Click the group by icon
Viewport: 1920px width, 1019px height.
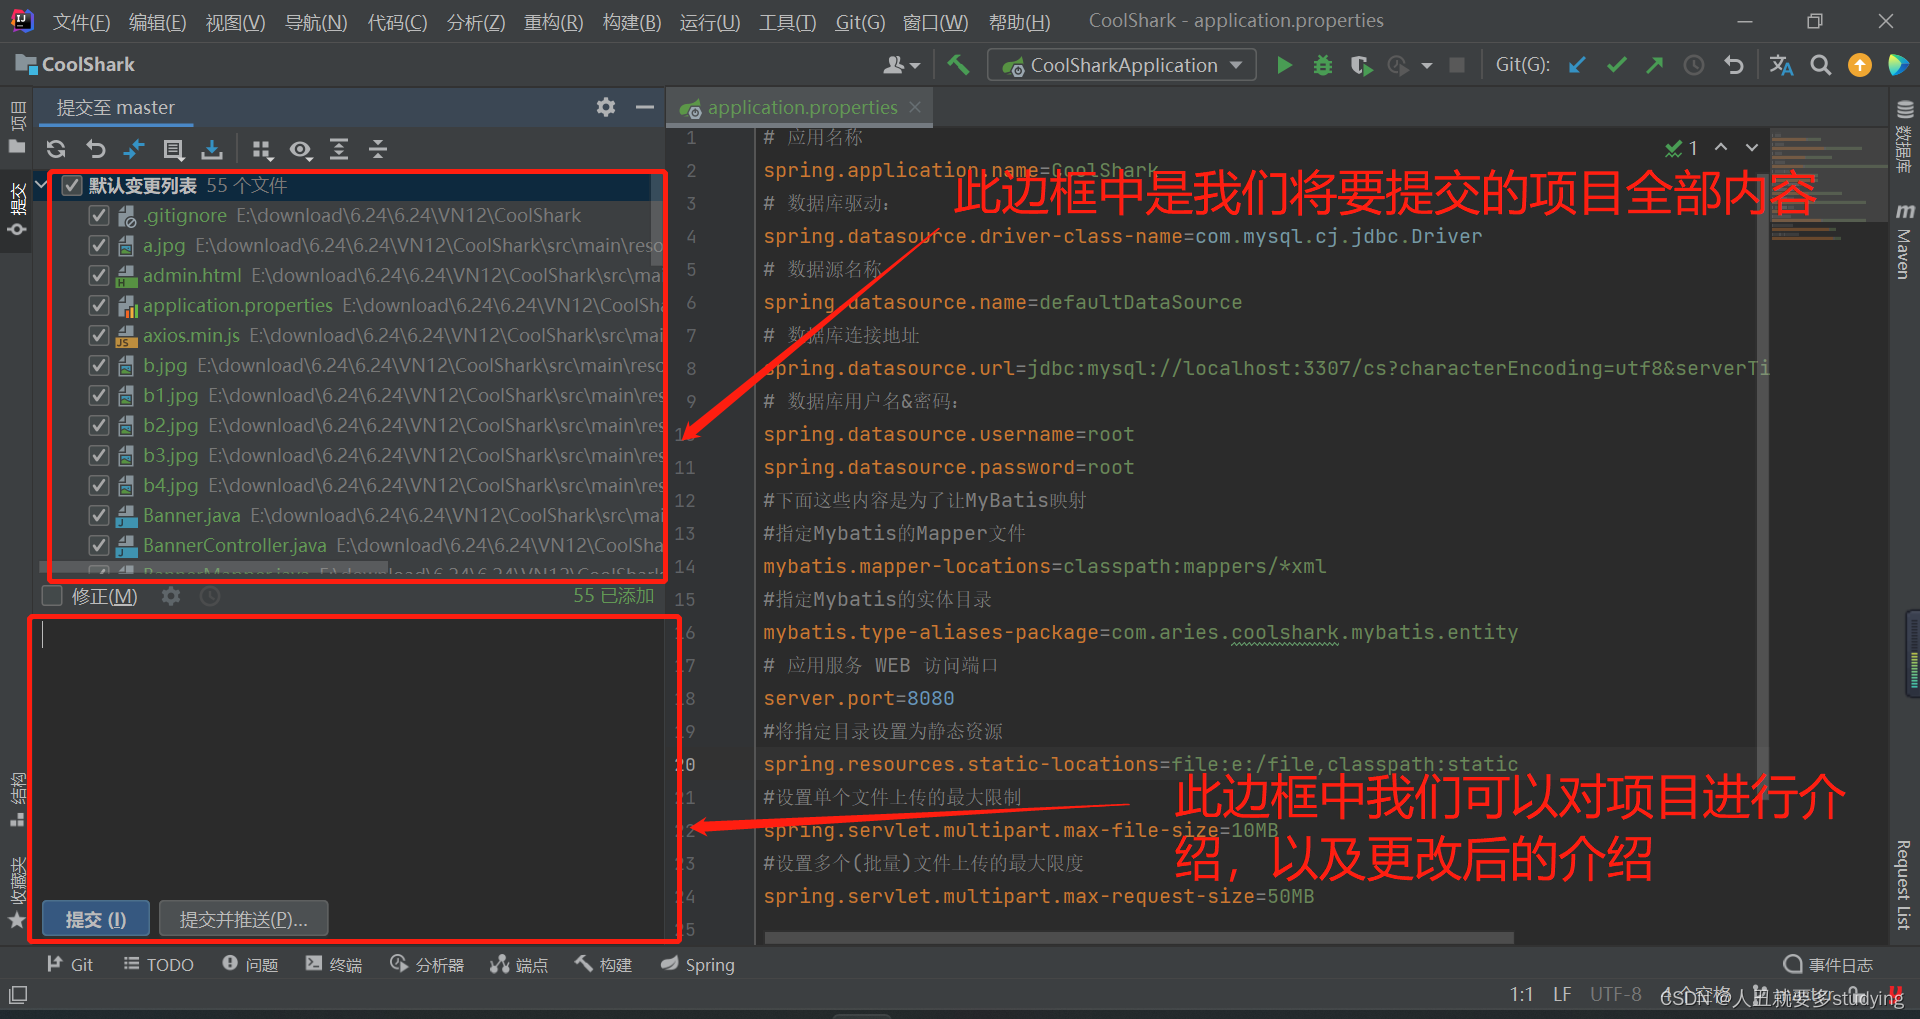pyautogui.click(x=262, y=150)
